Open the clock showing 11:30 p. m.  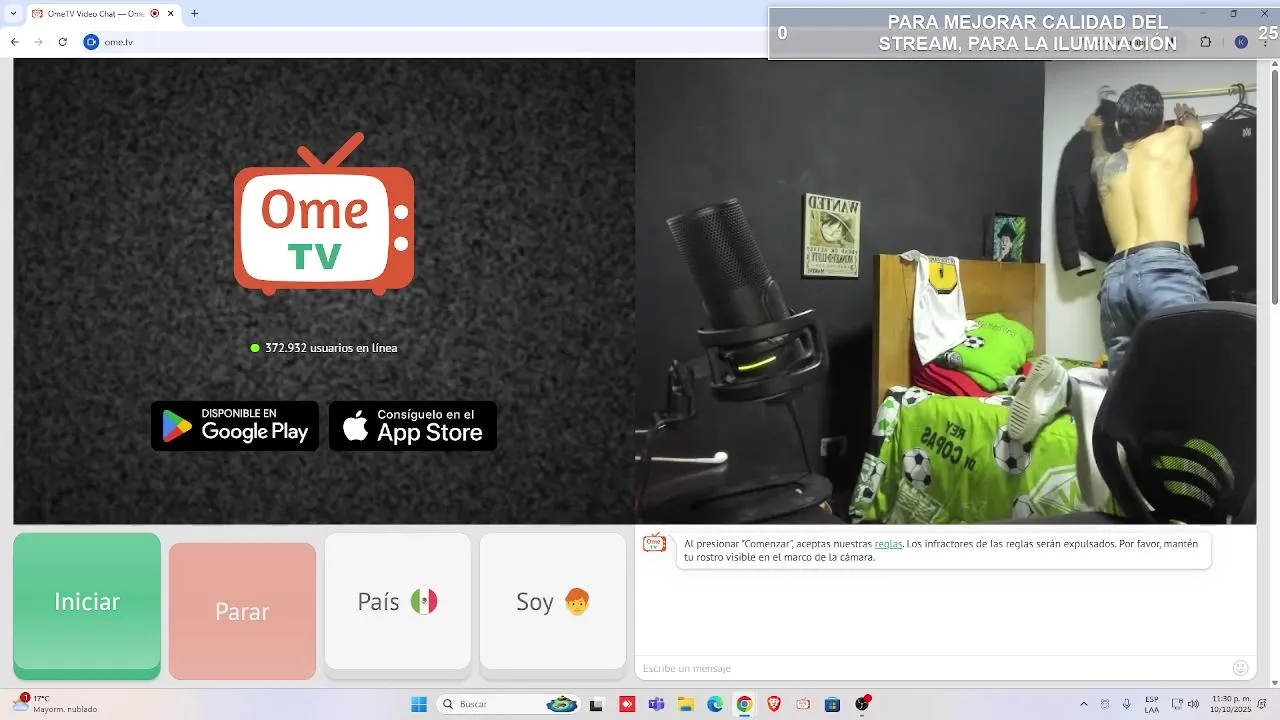(1231, 704)
